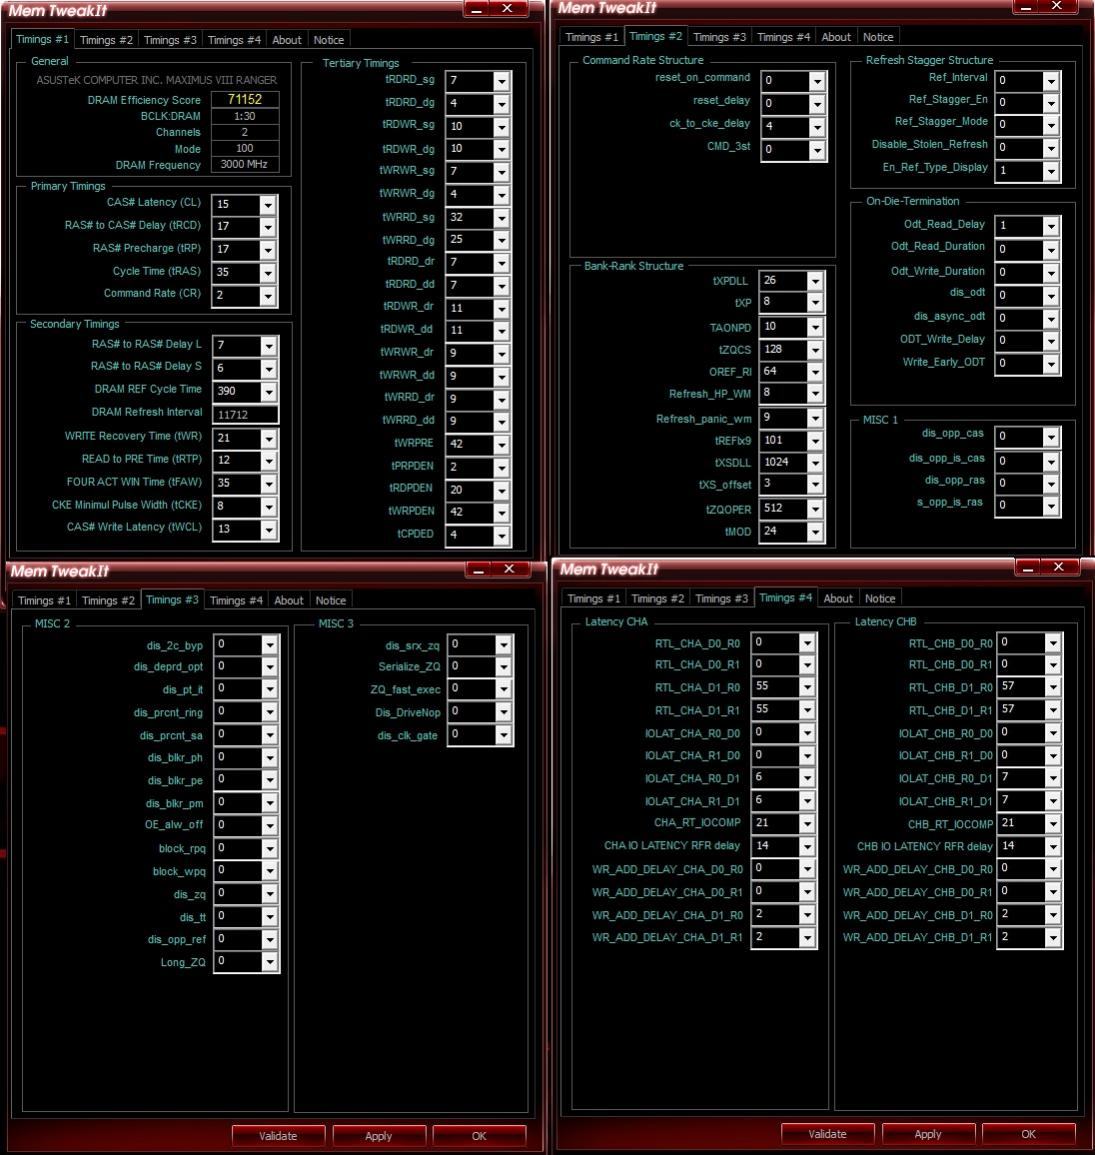Expand Ref_Interval dropdown

(1051, 81)
